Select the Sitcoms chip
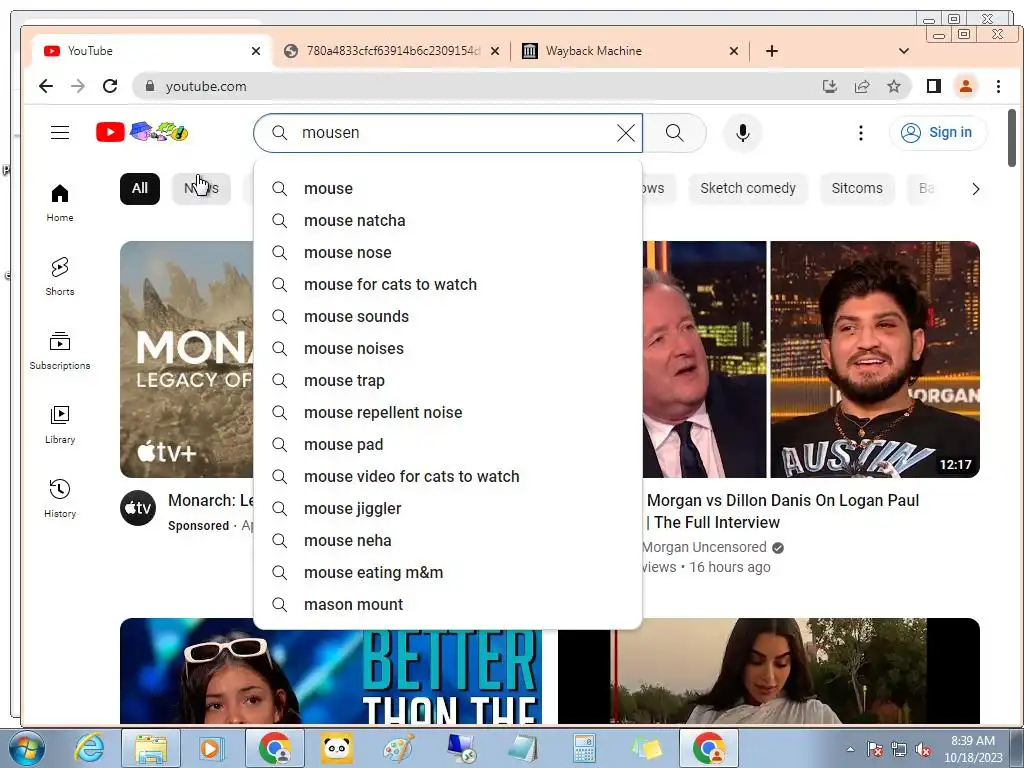The width and height of the screenshot is (1024, 768). click(x=857, y=189)
